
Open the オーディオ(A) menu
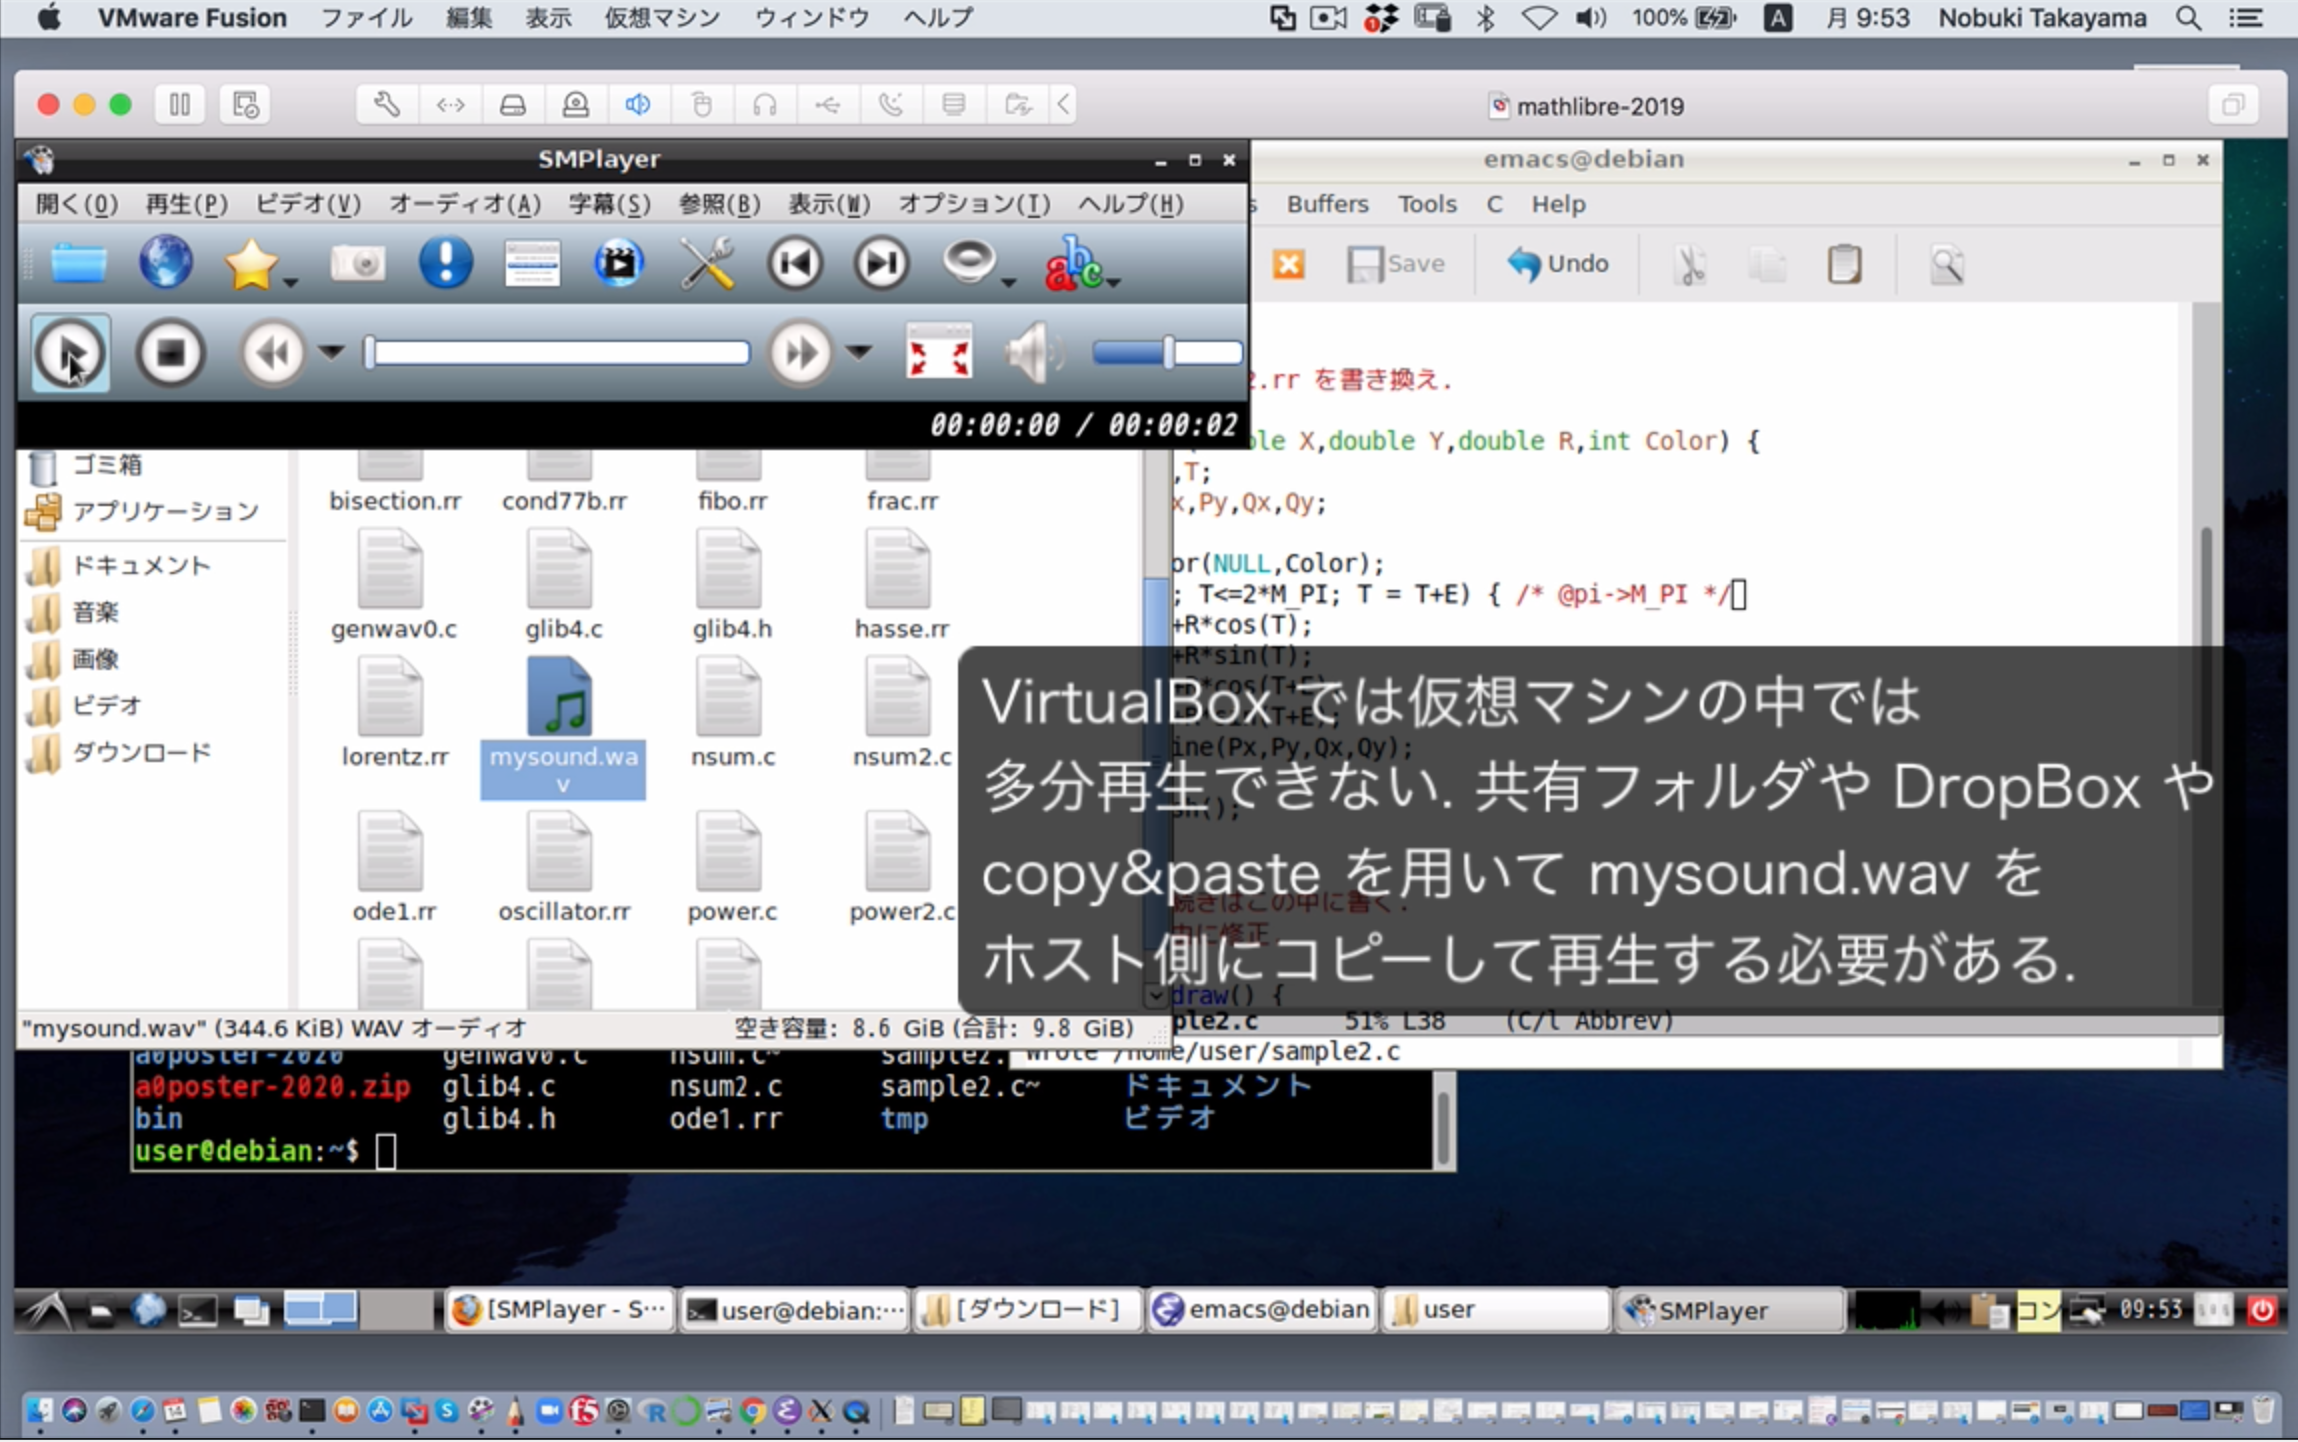click(x=465, y=204)
